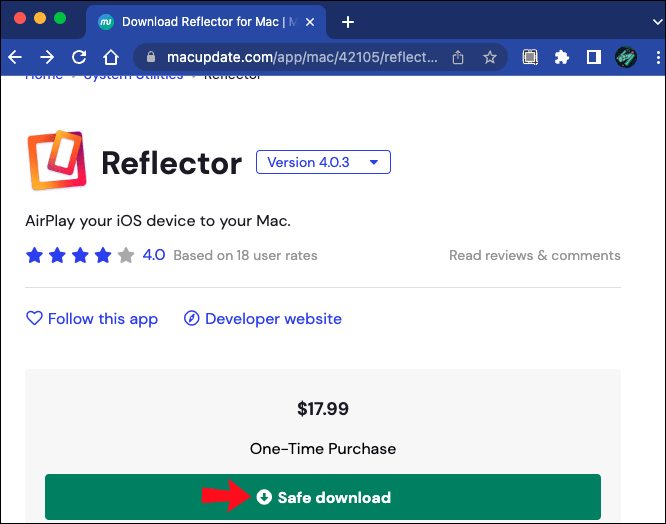Click the 4.0 rating score
The width and height of the screenshot is (666, 524).
coord(153,255)
